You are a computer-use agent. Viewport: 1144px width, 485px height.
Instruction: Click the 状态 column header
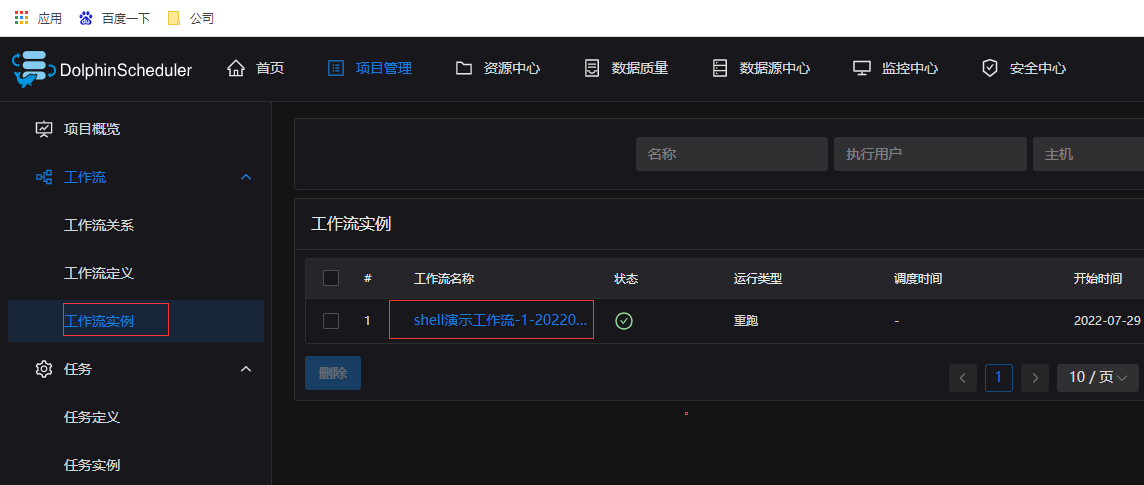627,279
